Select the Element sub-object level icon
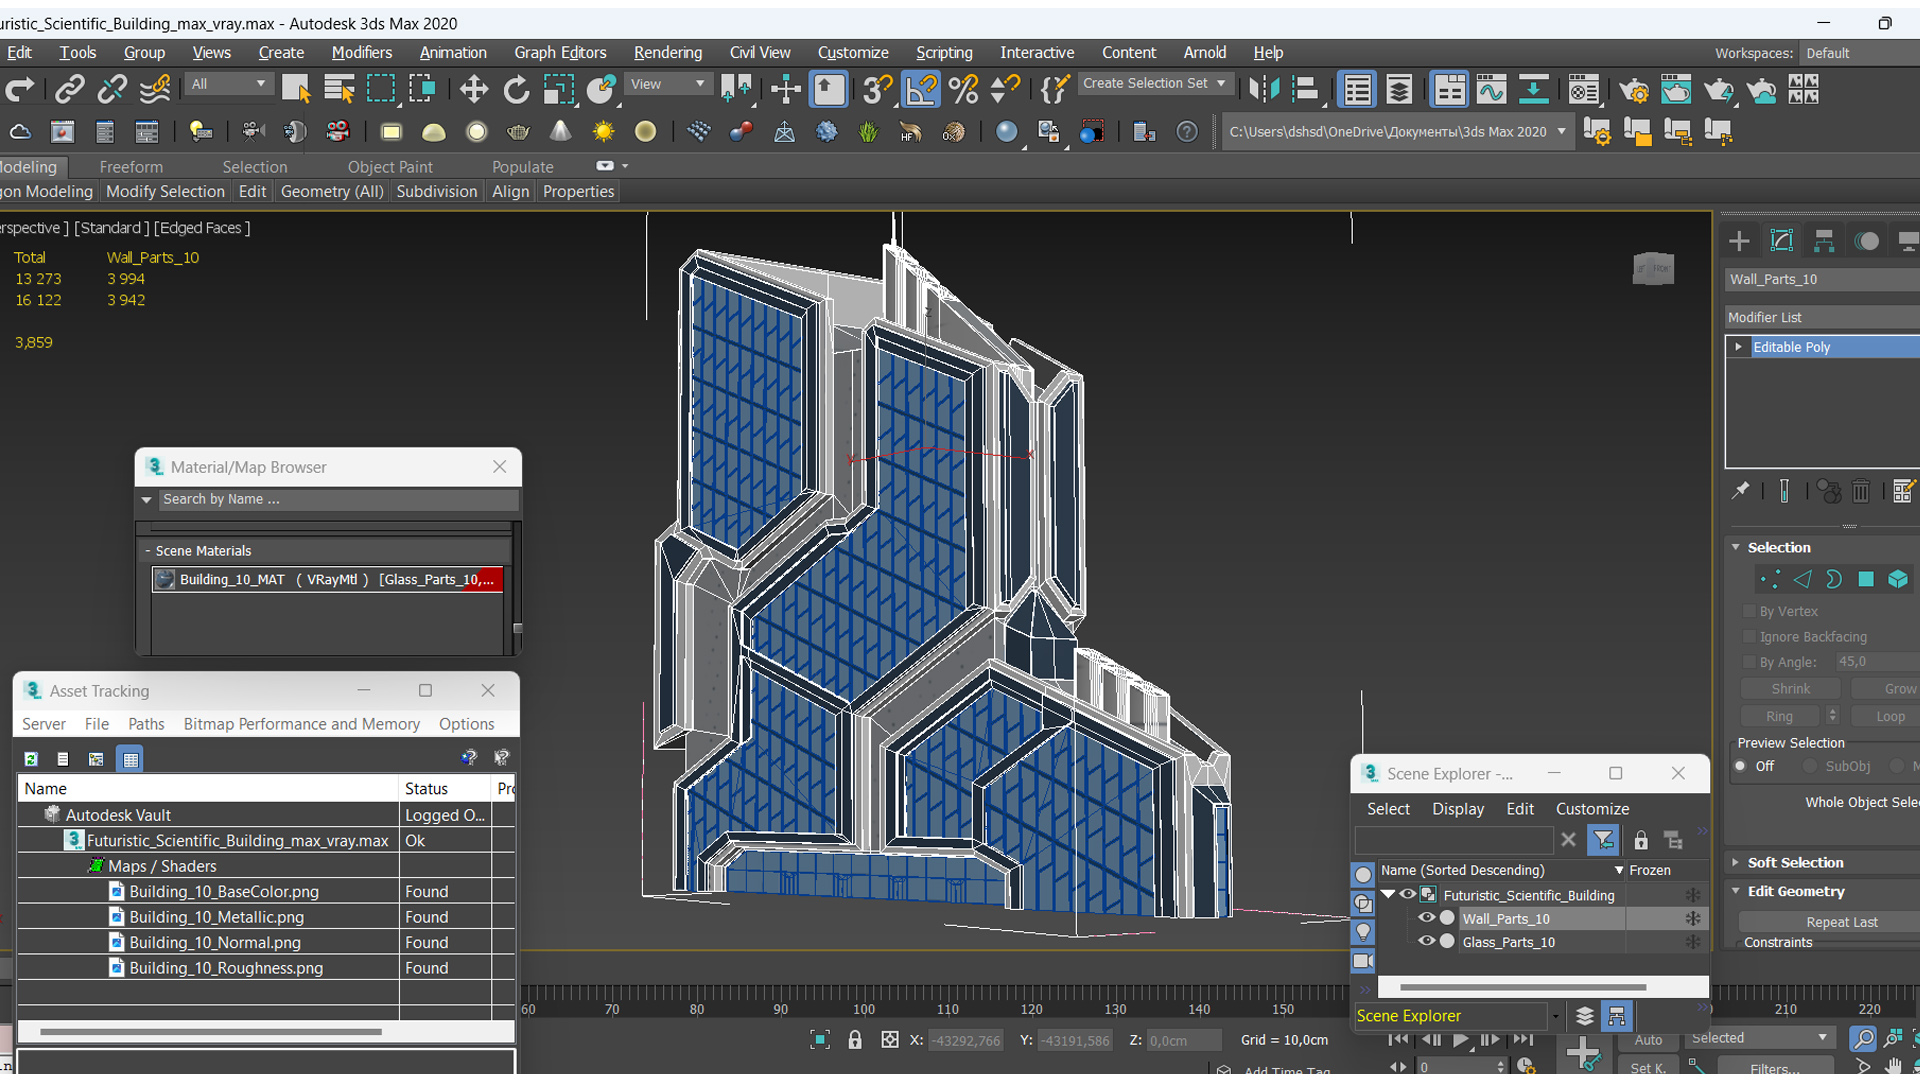The image size is (1920, 1080). pos(1898,579)
